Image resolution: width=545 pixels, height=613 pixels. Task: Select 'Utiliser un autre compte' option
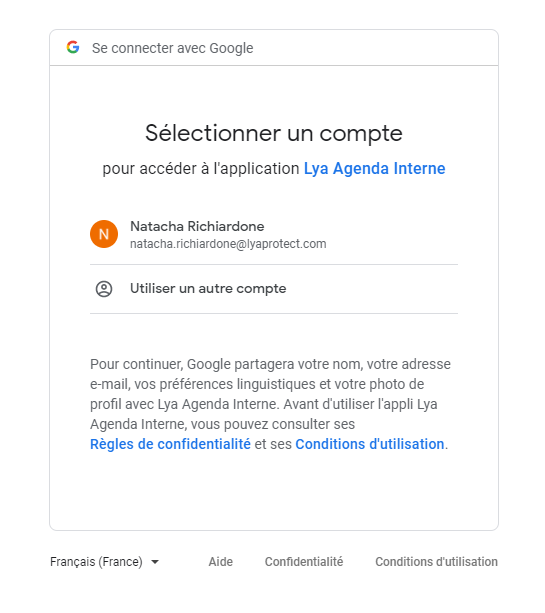(274, 289)
